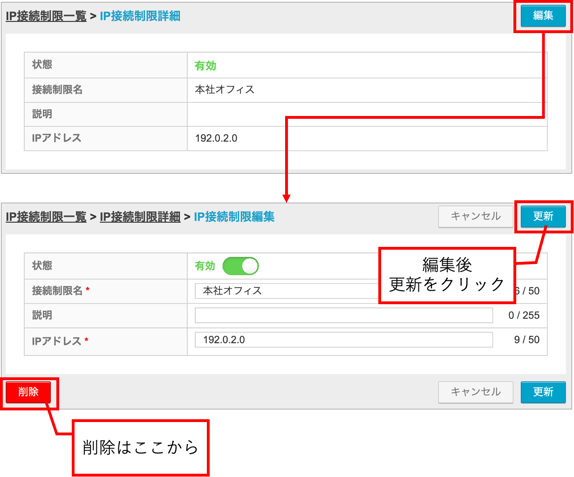Click the 本社オフィス value in detail table
Screen dimensions: 574x477
point(224,90)
